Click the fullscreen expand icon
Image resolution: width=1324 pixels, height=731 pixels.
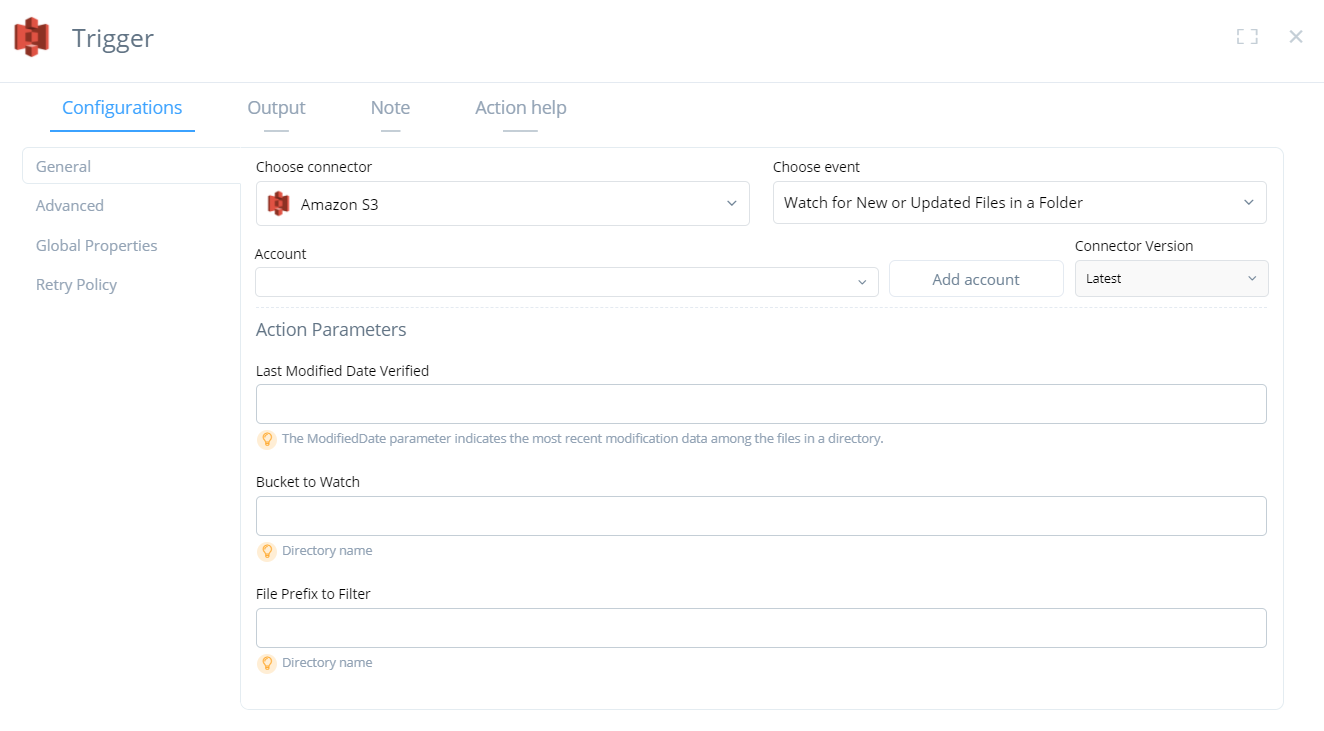[x=1247, y=36]
